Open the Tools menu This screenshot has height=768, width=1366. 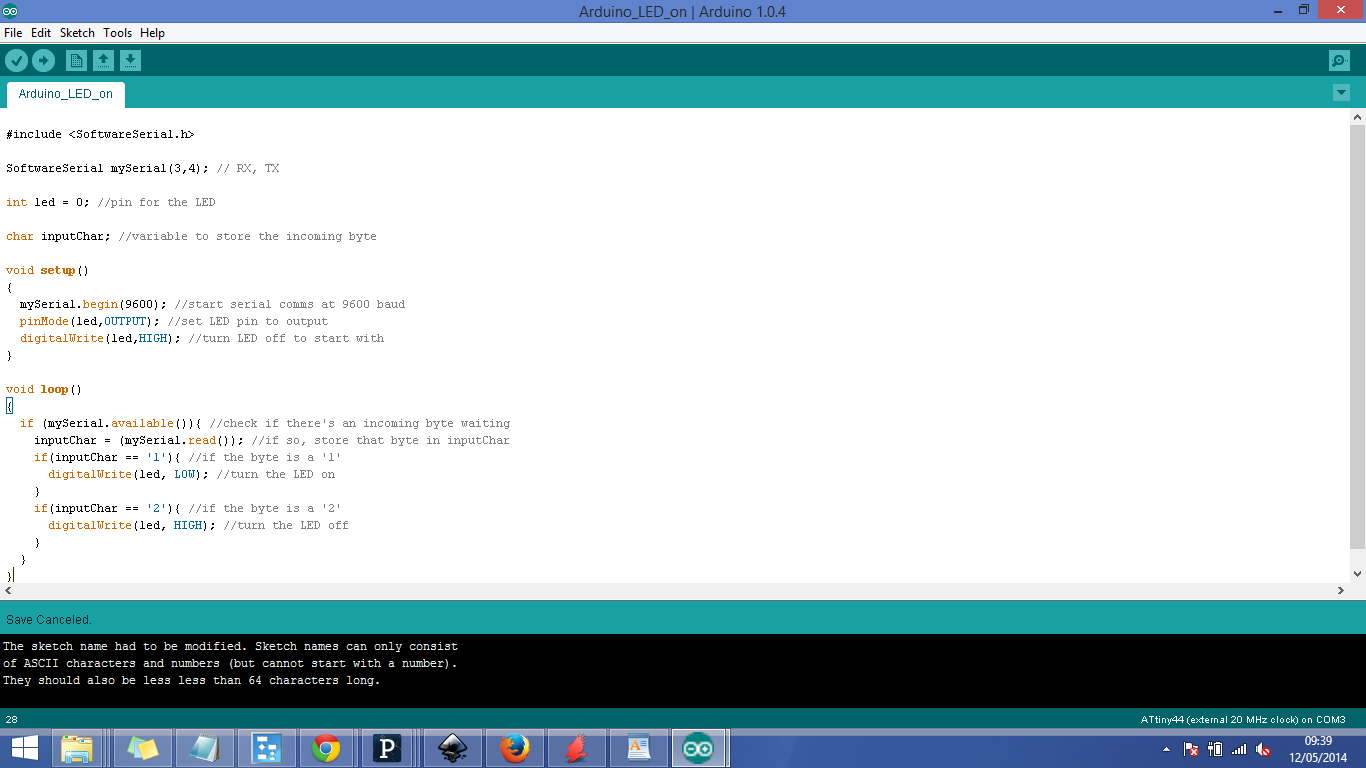(x=117, y=33)
